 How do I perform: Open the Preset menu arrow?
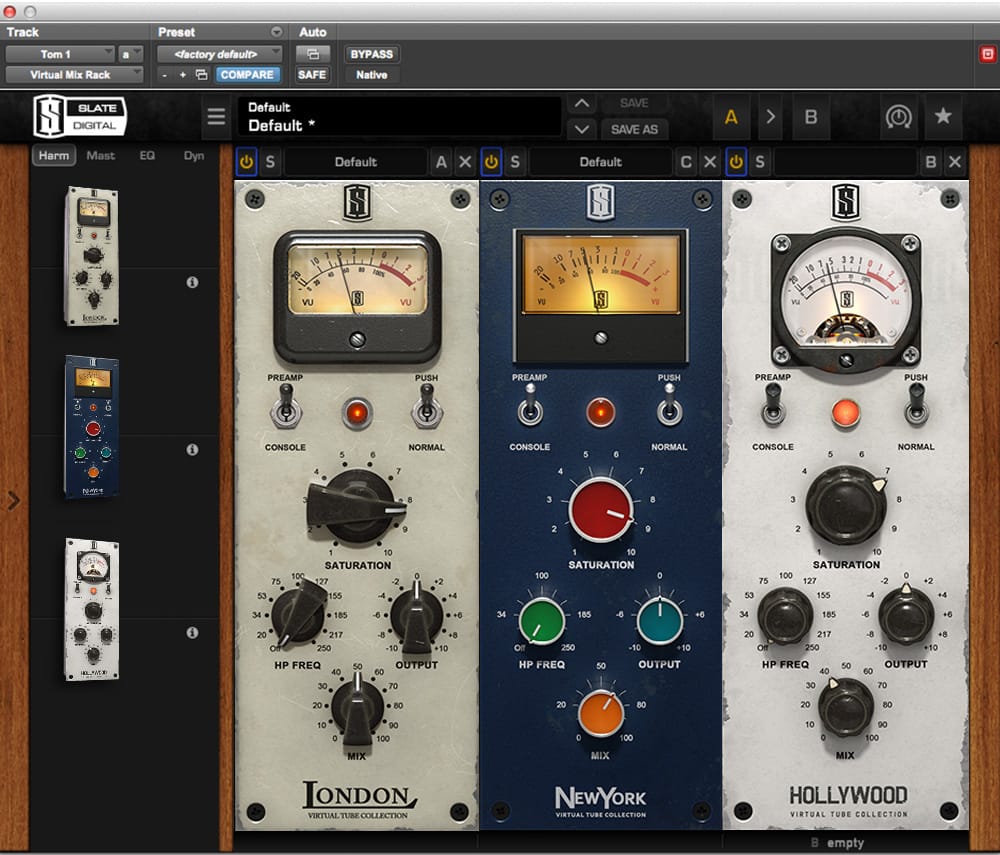[x=276, y=32]
